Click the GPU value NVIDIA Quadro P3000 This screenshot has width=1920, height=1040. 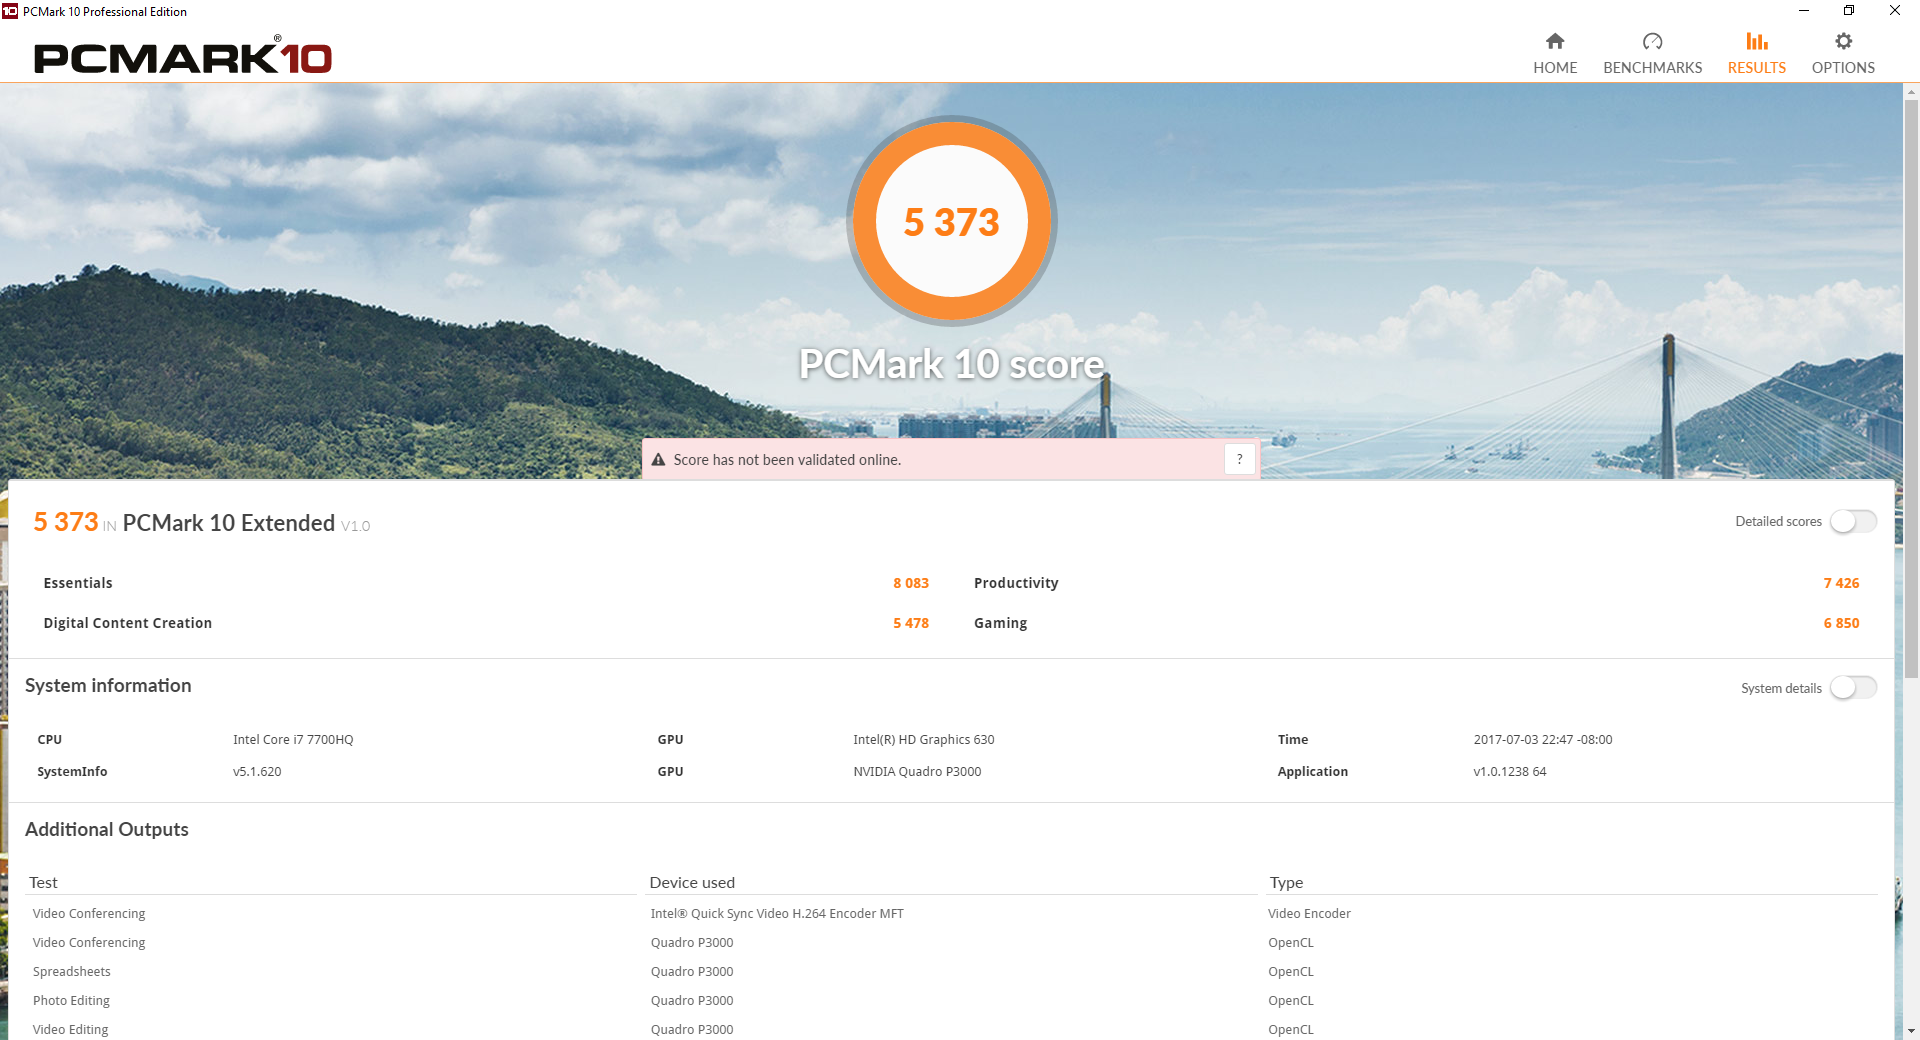click(x=917, y=772)
